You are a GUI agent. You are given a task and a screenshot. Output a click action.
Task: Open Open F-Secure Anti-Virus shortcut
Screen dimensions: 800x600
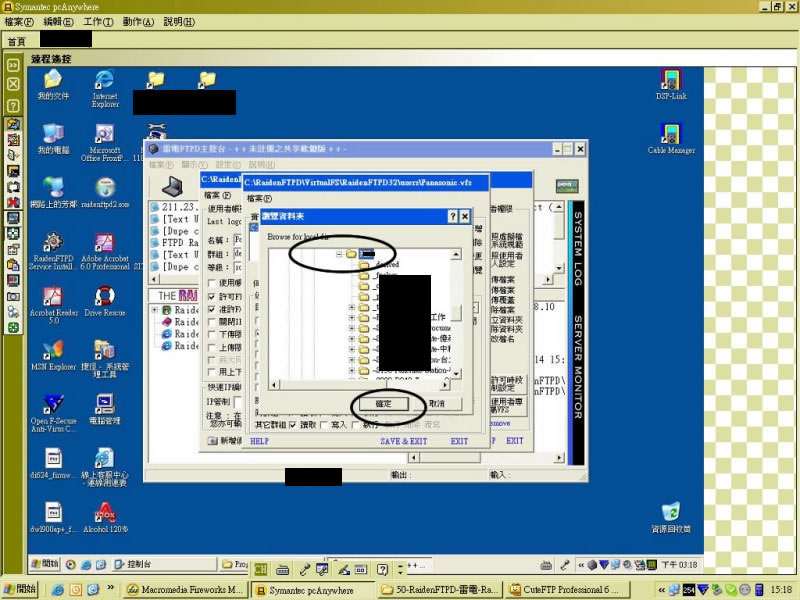click(x=53, y=413)
